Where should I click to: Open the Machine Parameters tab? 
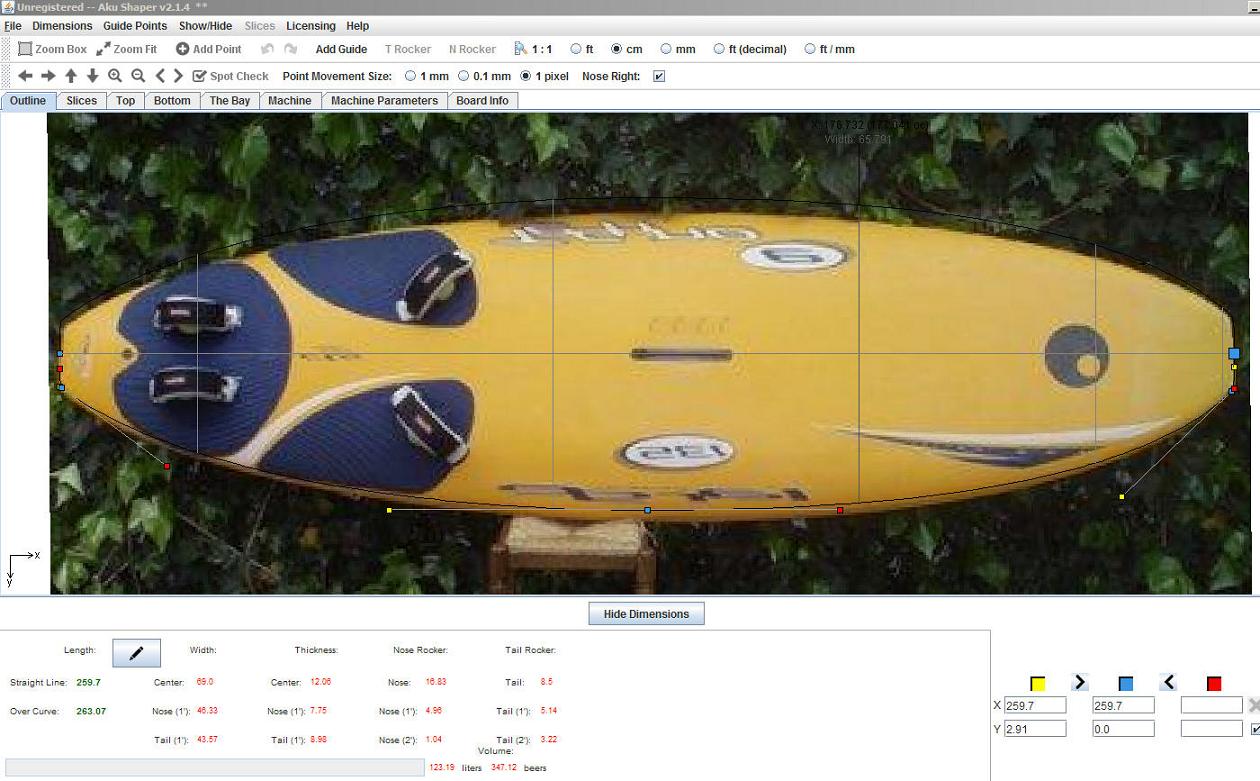384,101
